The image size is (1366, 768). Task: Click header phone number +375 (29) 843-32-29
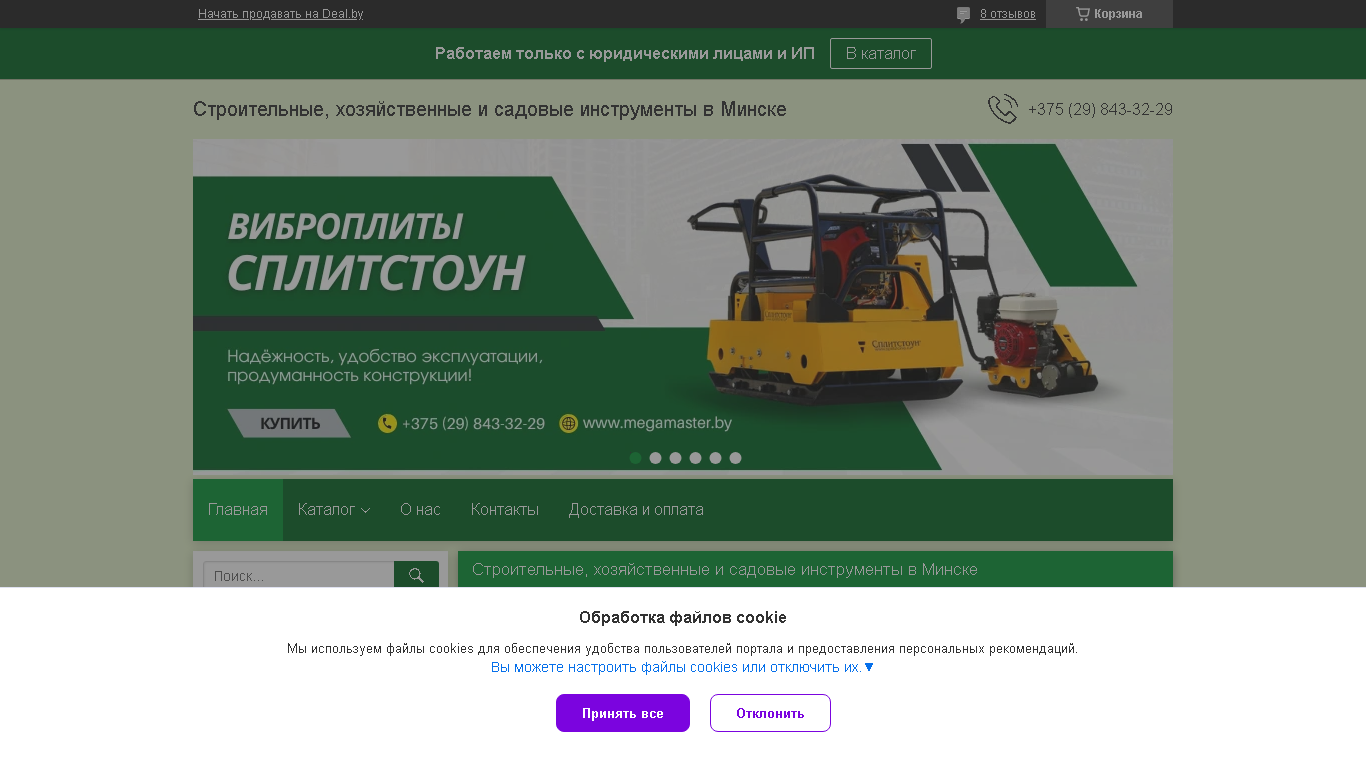(x=1100, y=109)
